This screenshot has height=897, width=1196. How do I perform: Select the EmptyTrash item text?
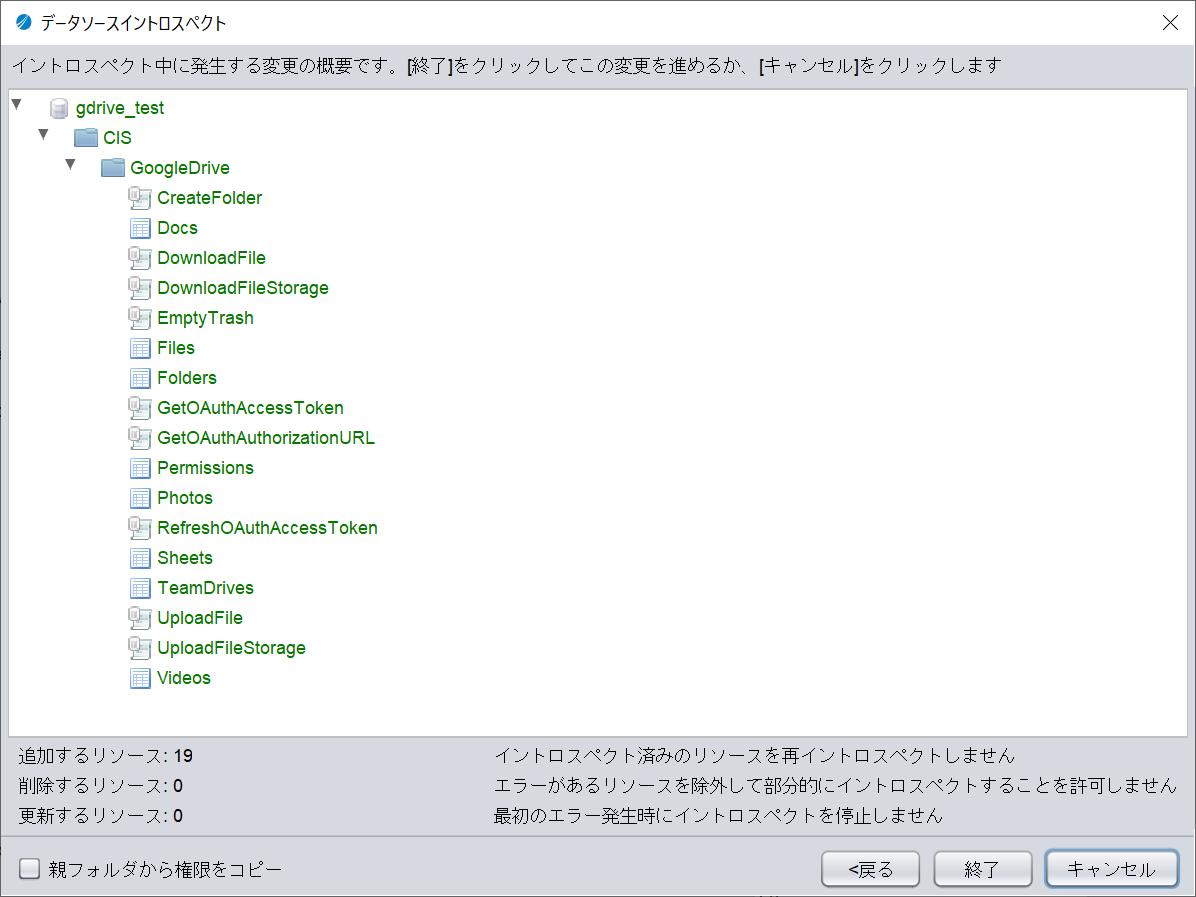click(x=205, y=318)
